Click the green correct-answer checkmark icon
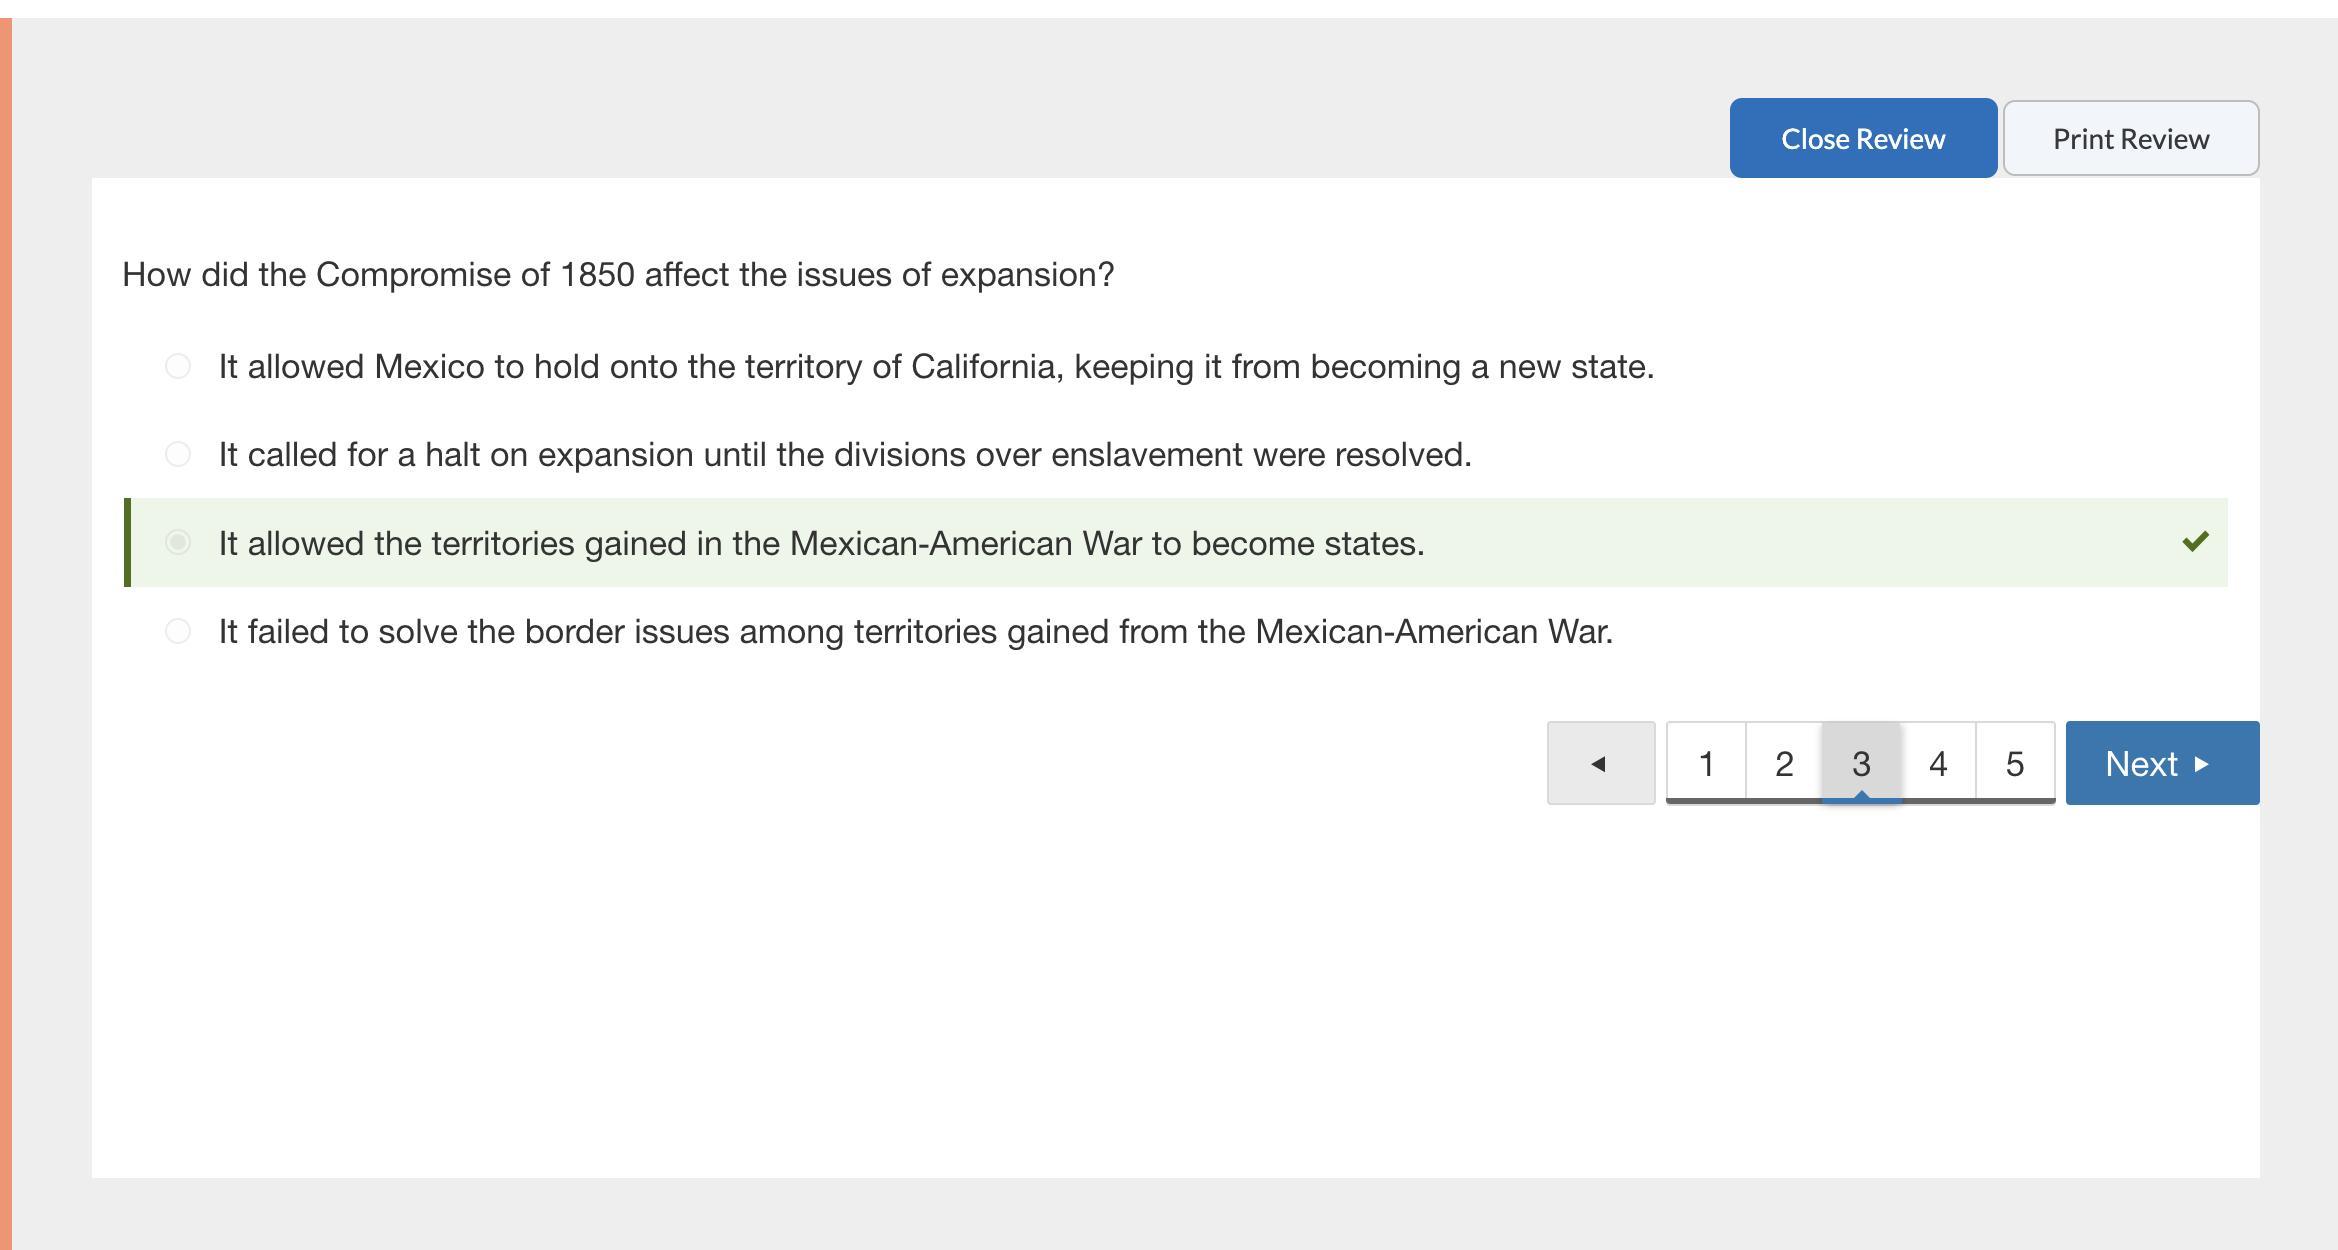 click(2195, 542)
